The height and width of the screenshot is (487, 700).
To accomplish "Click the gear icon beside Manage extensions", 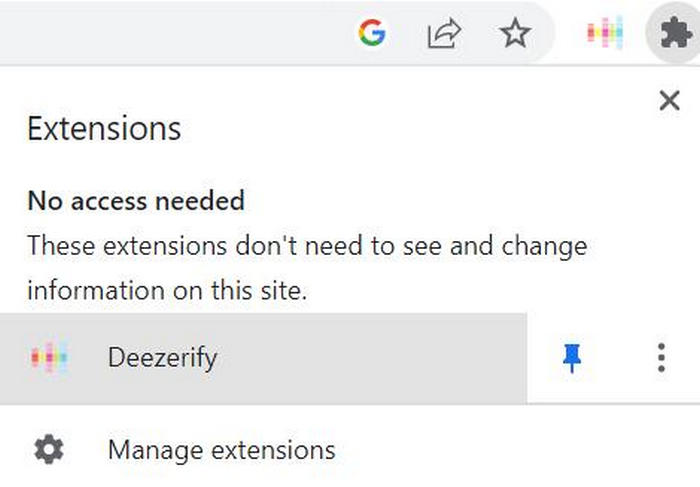I will pyautogui.click(x=49, y=449).
